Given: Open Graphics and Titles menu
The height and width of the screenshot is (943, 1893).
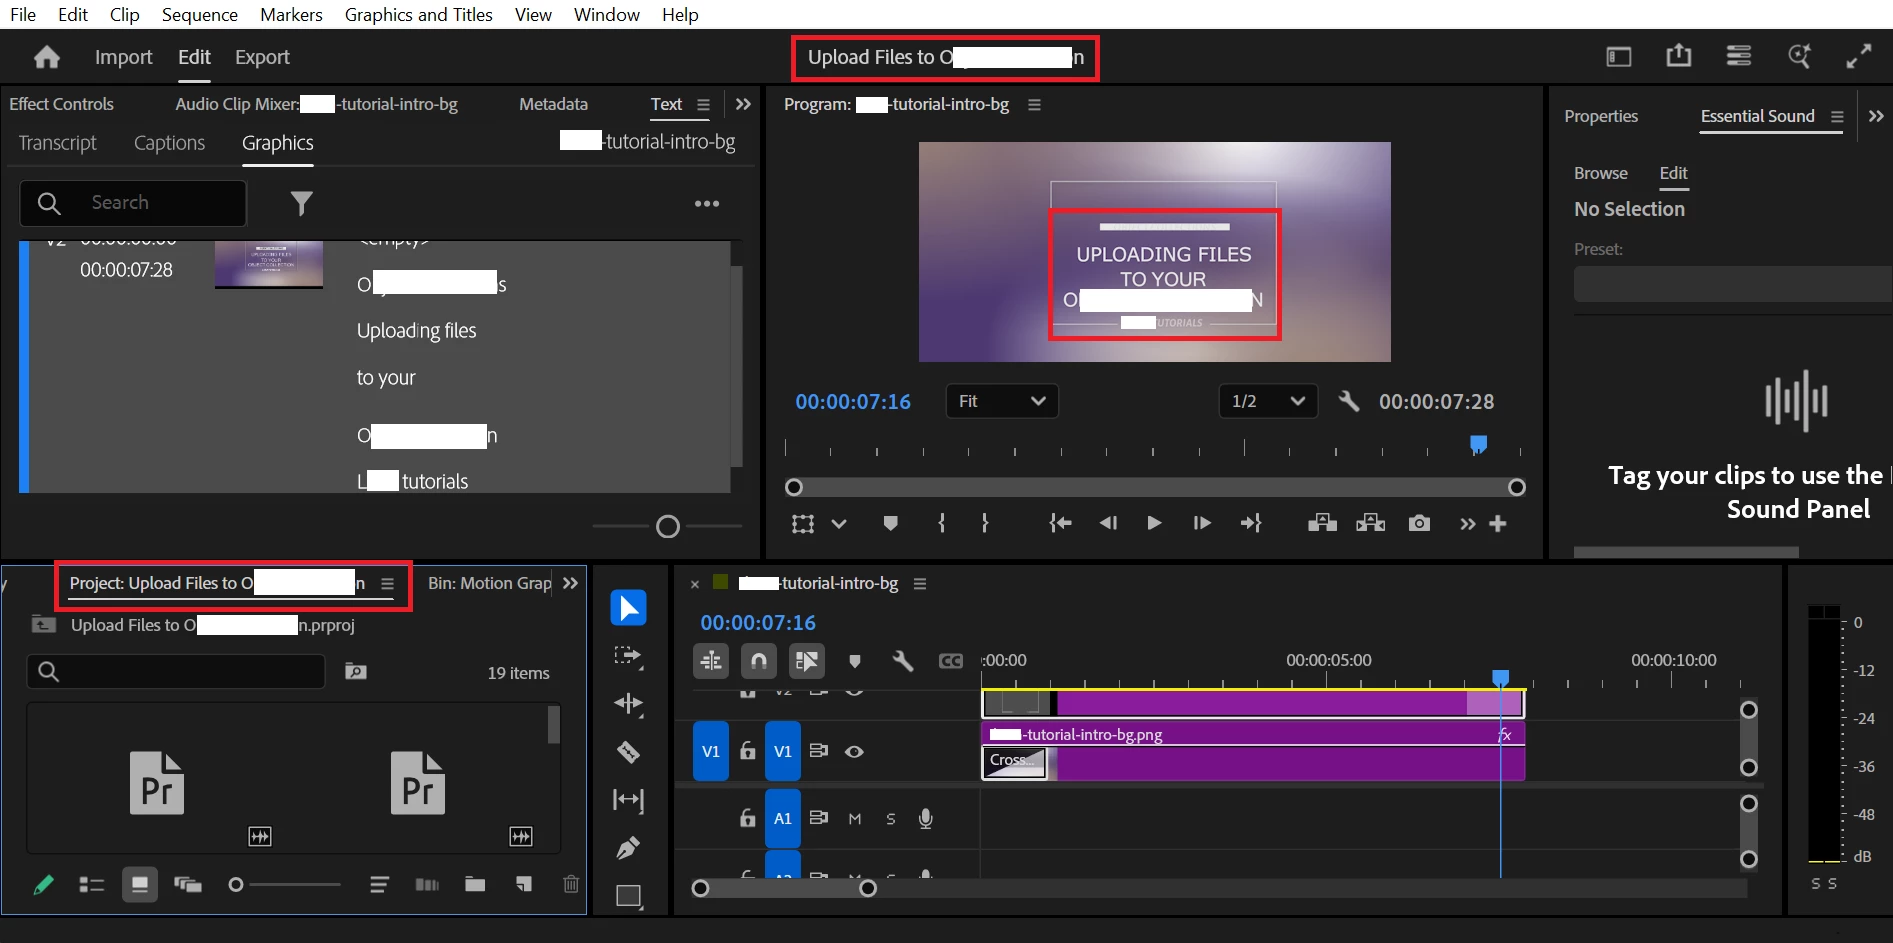Looking at the screenshot, I should [418, 14].
